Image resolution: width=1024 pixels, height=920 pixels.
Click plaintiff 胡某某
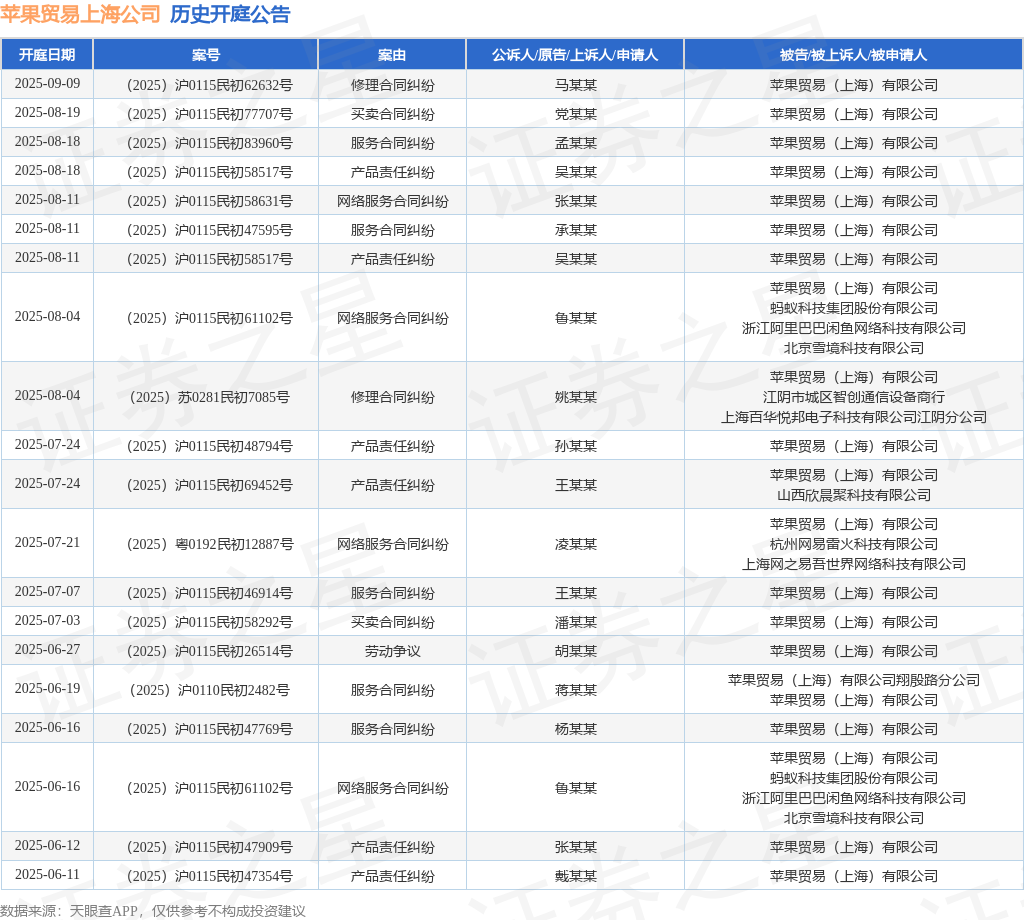click(x=575, y=651)
